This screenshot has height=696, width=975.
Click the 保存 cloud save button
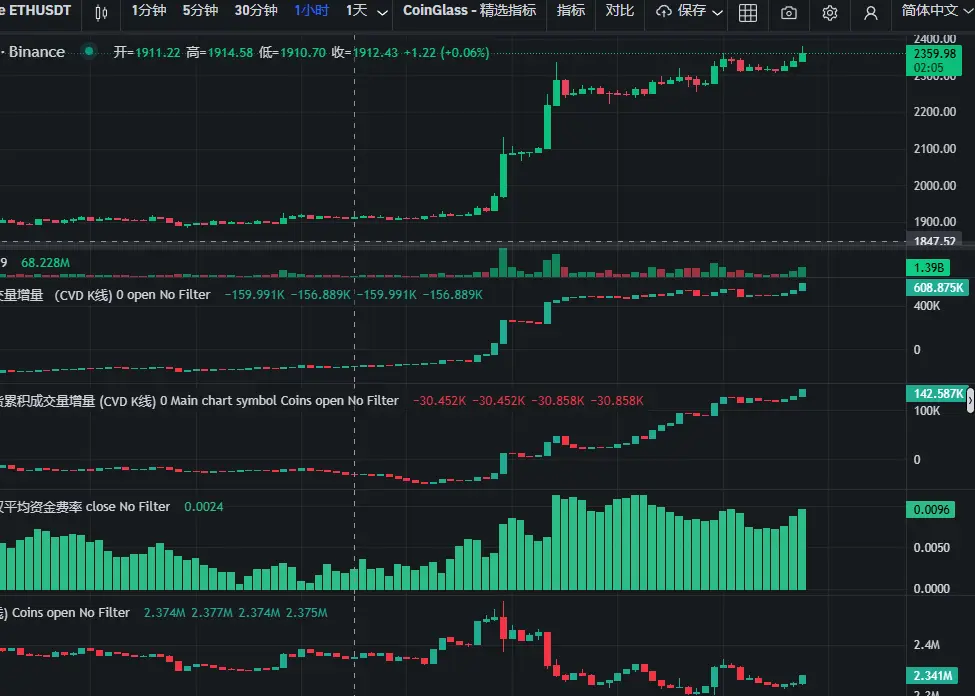click(681, 11)
